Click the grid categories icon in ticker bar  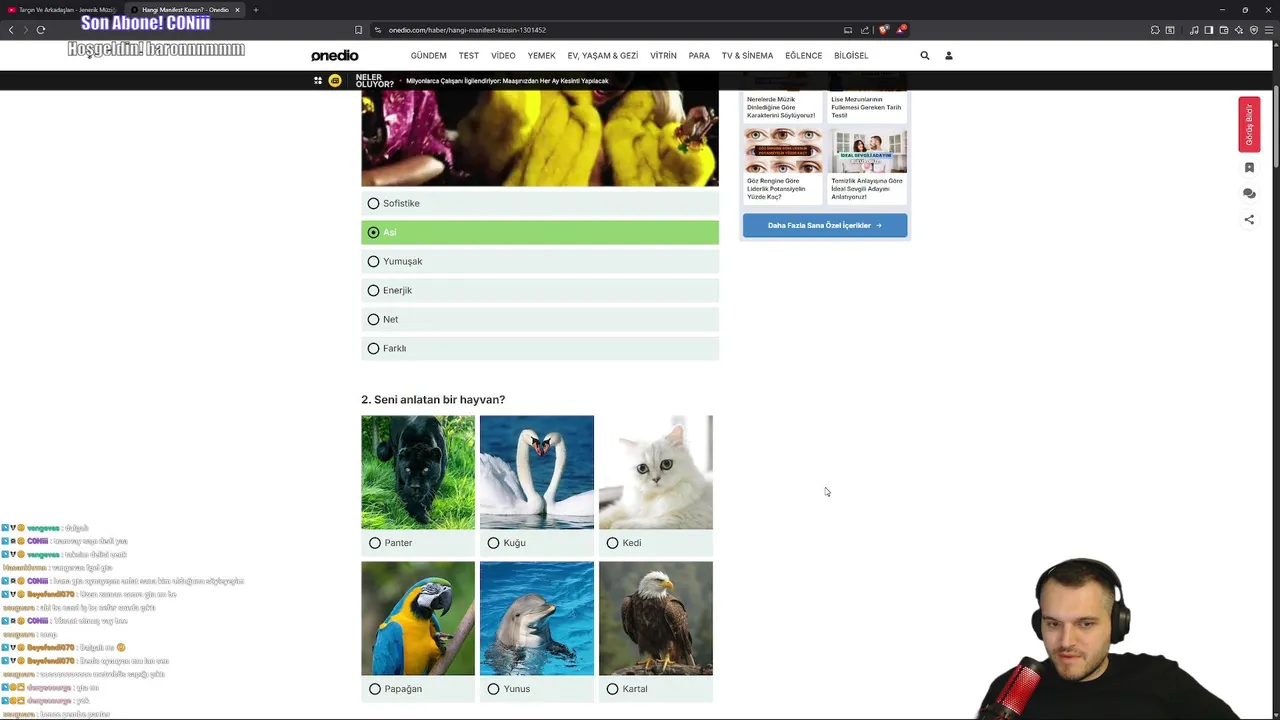(x=318, y=81)
